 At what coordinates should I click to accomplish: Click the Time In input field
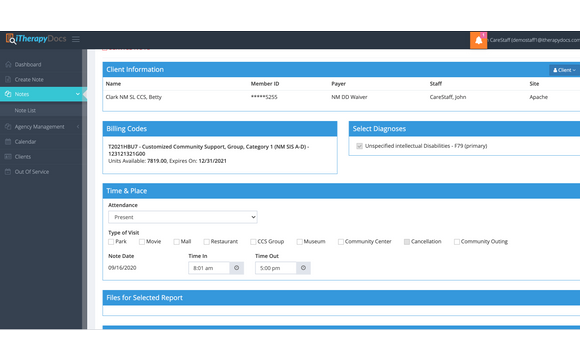(x=209, y=268)
